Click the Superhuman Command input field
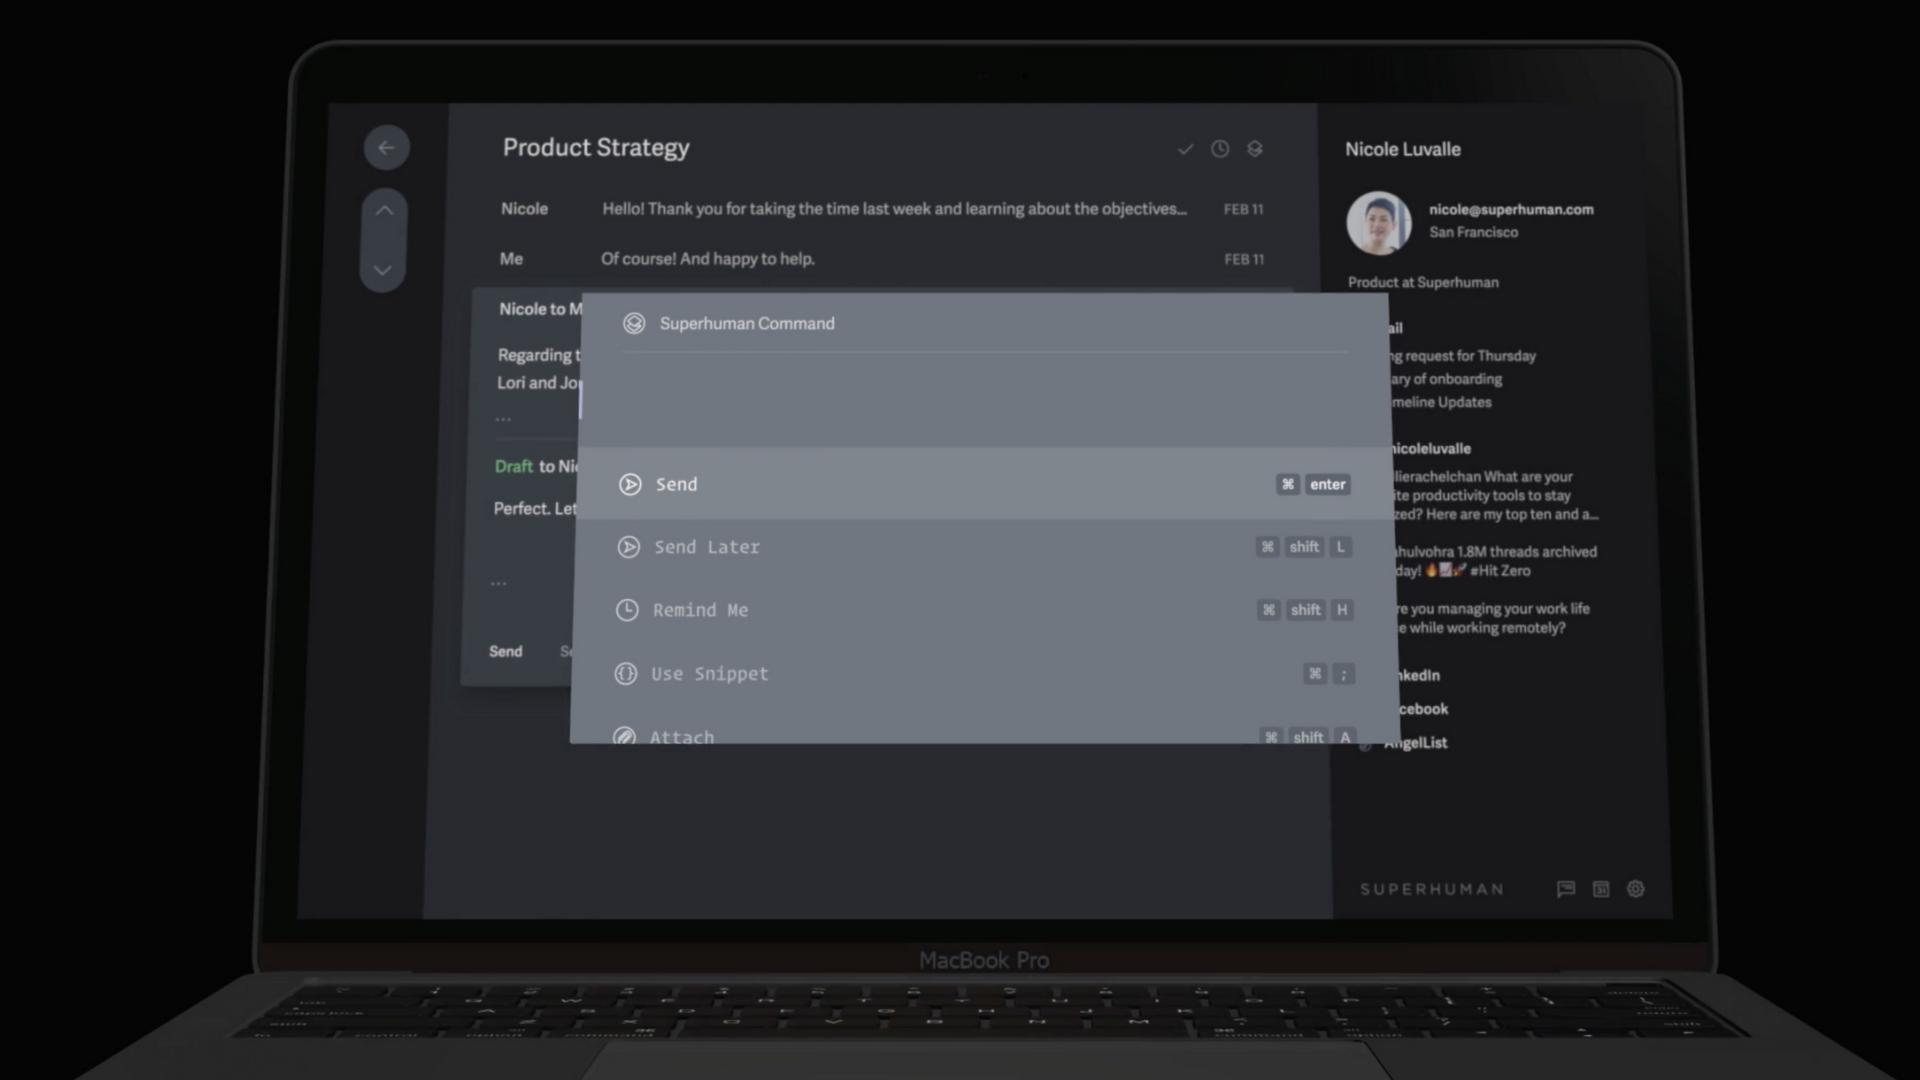This screenshot has height=1080, width=1920. [x=985, y=400]
